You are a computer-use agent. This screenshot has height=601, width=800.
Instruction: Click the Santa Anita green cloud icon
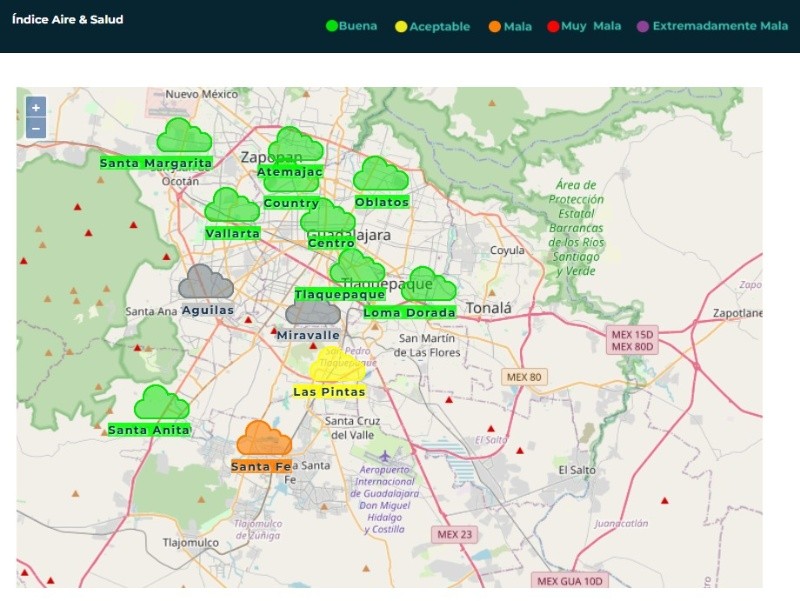click(x=161, y=403)
